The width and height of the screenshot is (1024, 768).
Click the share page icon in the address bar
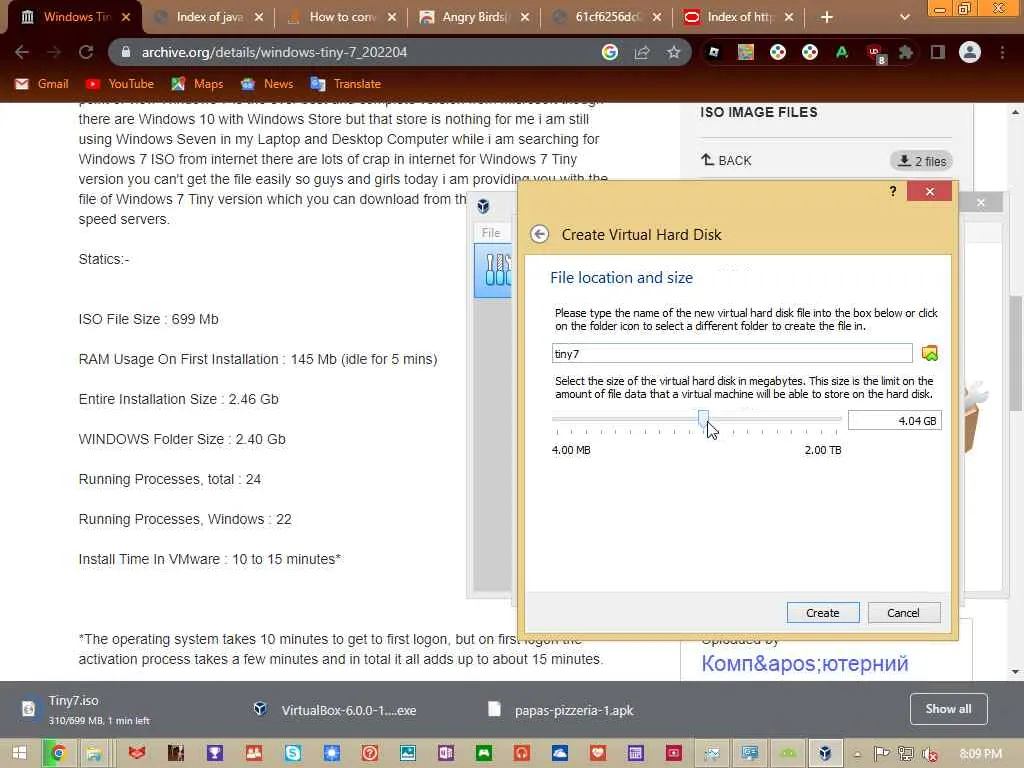(642, 52)
